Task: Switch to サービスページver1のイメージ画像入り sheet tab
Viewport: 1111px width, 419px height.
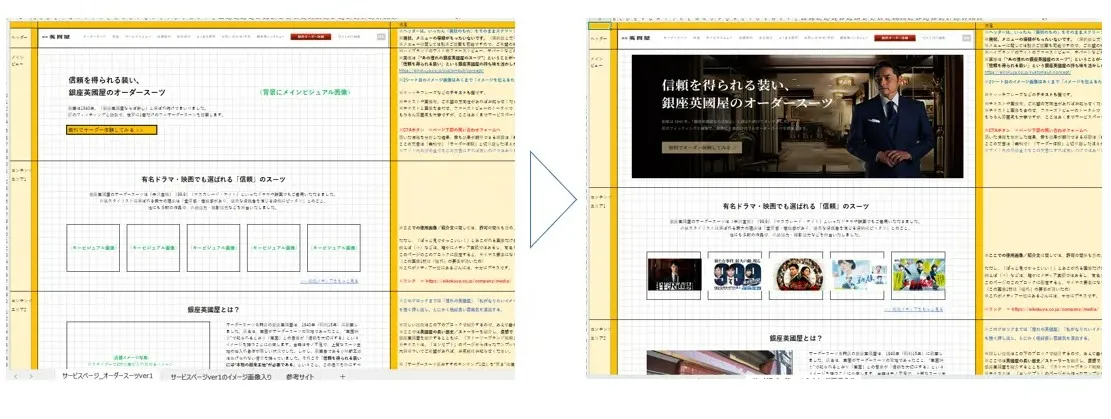Action: pos(220,376)
